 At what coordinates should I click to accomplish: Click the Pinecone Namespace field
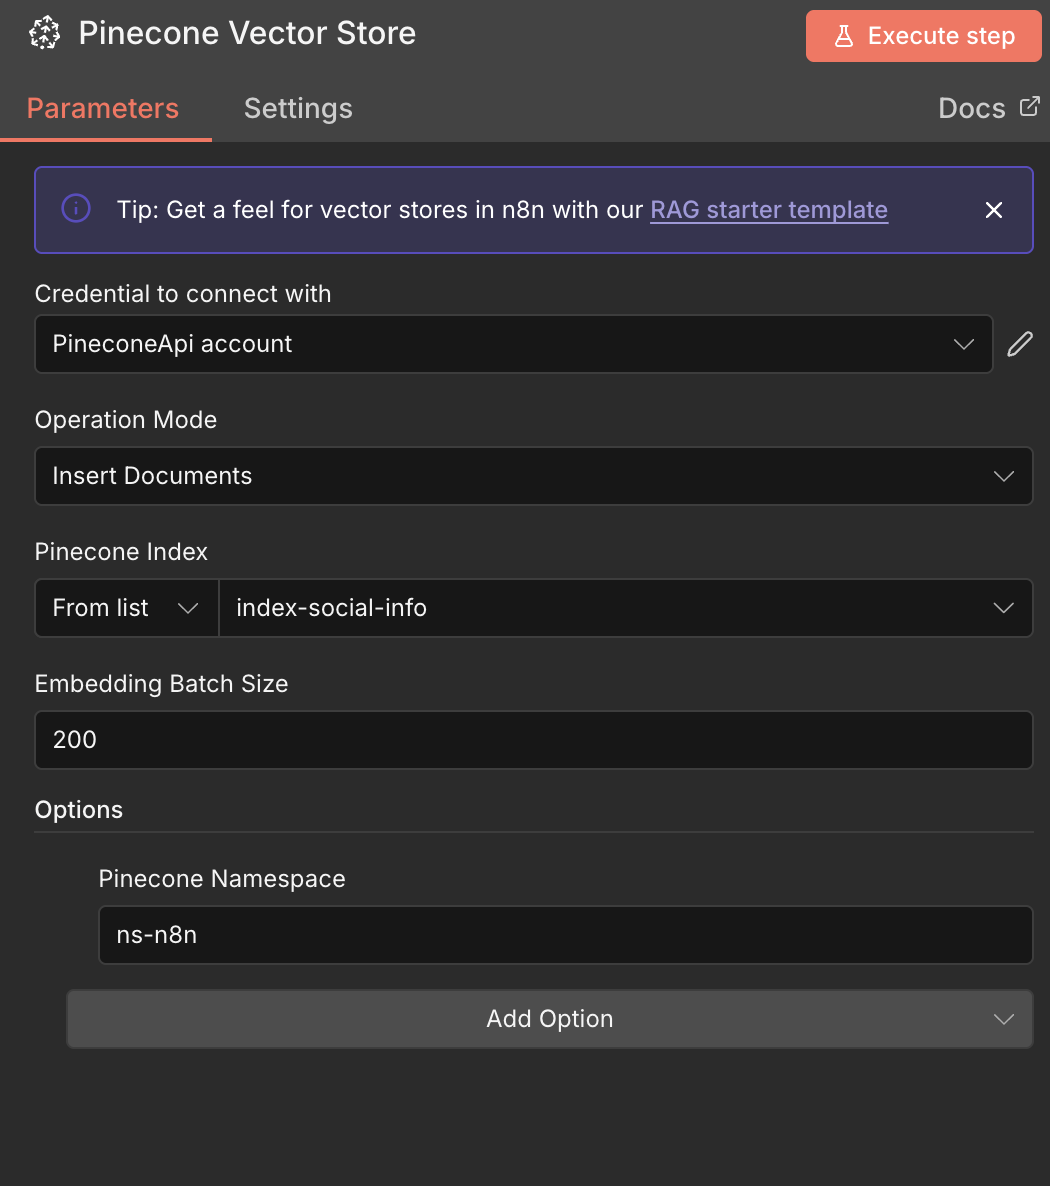coord(565,934)
